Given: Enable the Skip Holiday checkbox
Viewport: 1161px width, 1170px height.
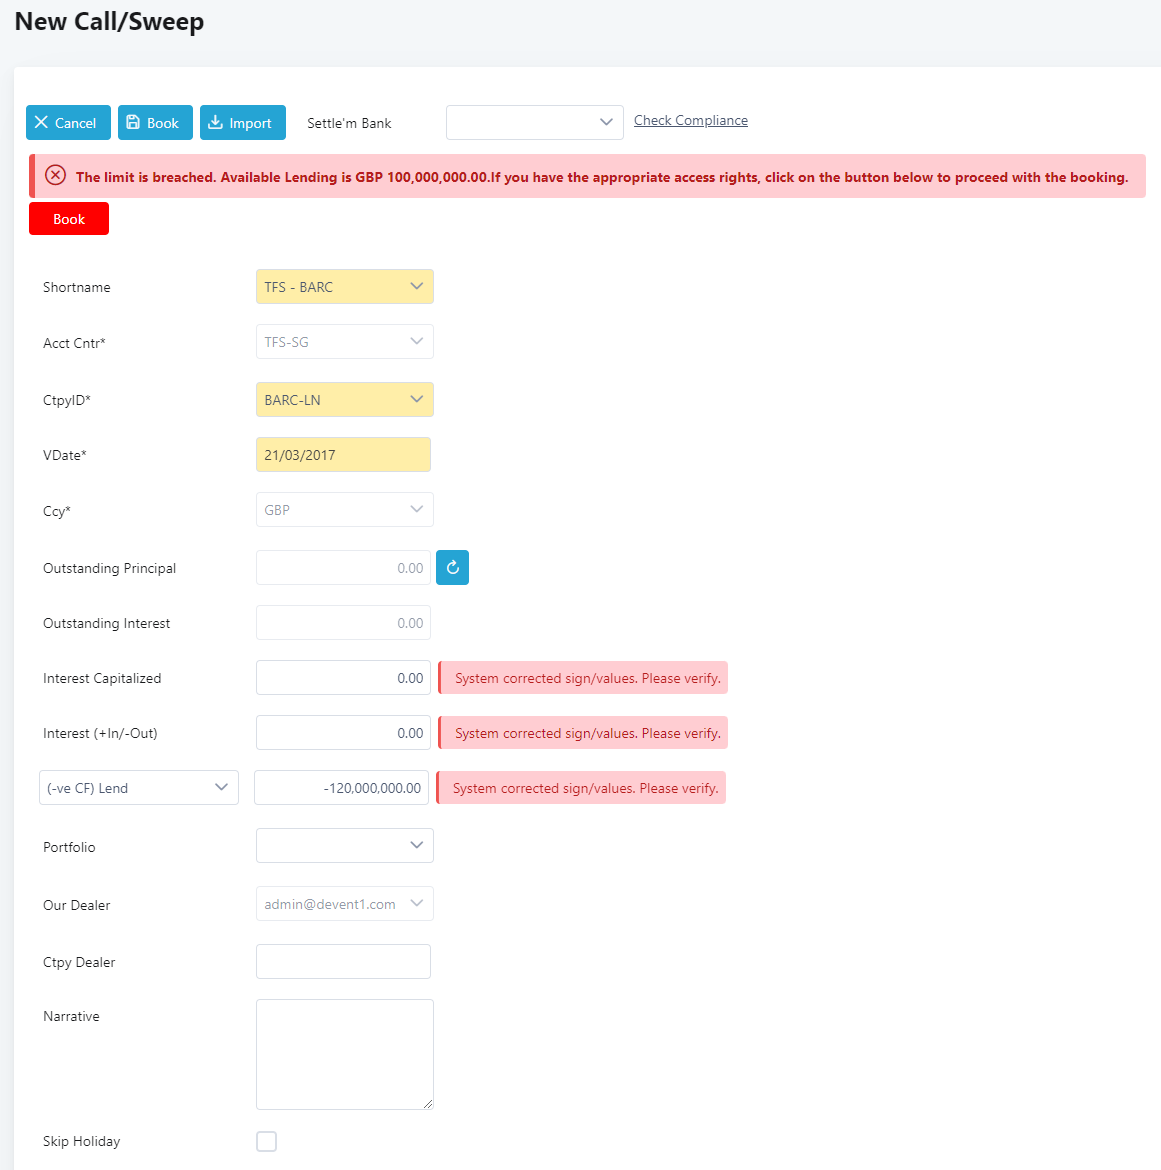Looking at the screenshot, I should click(x=266, y=1141).
